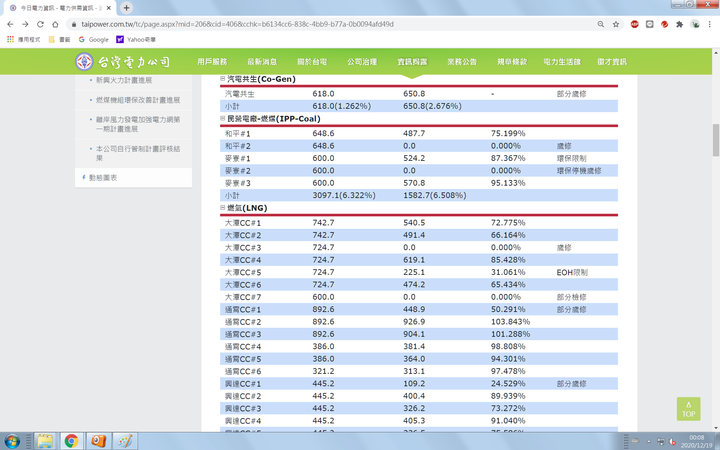Open sidebar link 燃煤機組環保改善計畫進展
This screenshot has height=450, width=720.
coord(138,100)
